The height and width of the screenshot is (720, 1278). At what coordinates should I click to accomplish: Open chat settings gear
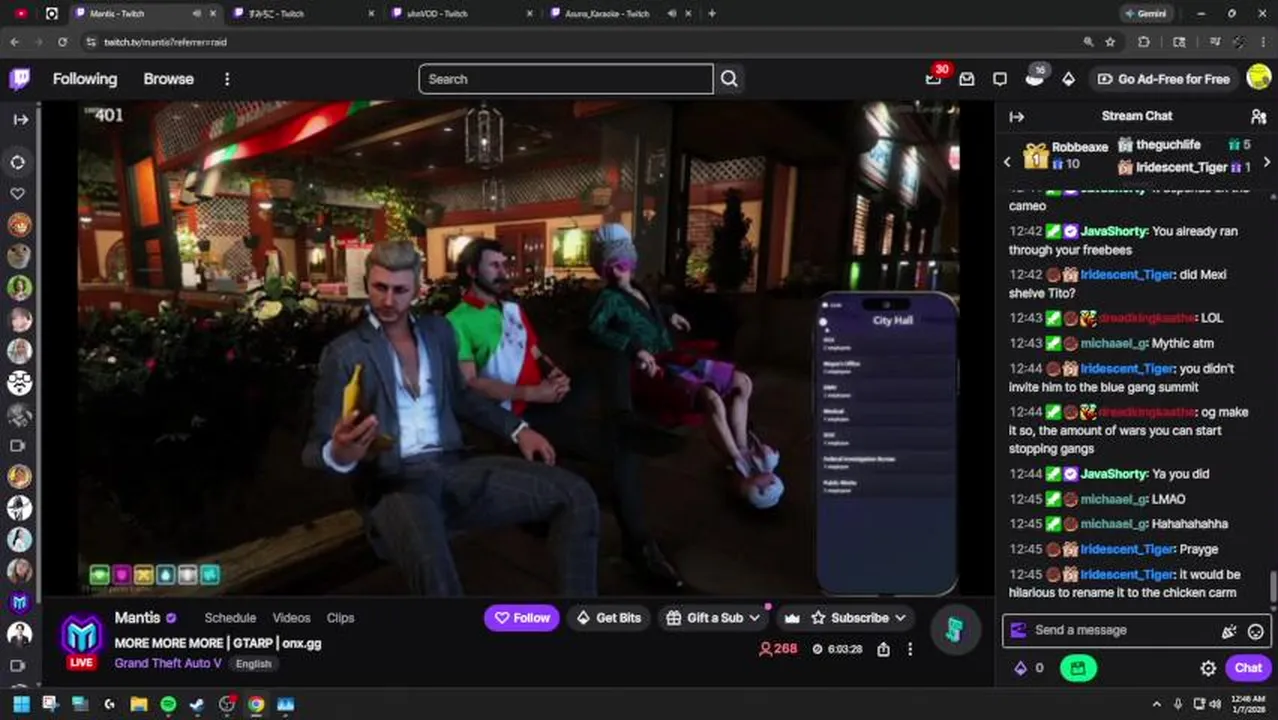(1208, 668)
